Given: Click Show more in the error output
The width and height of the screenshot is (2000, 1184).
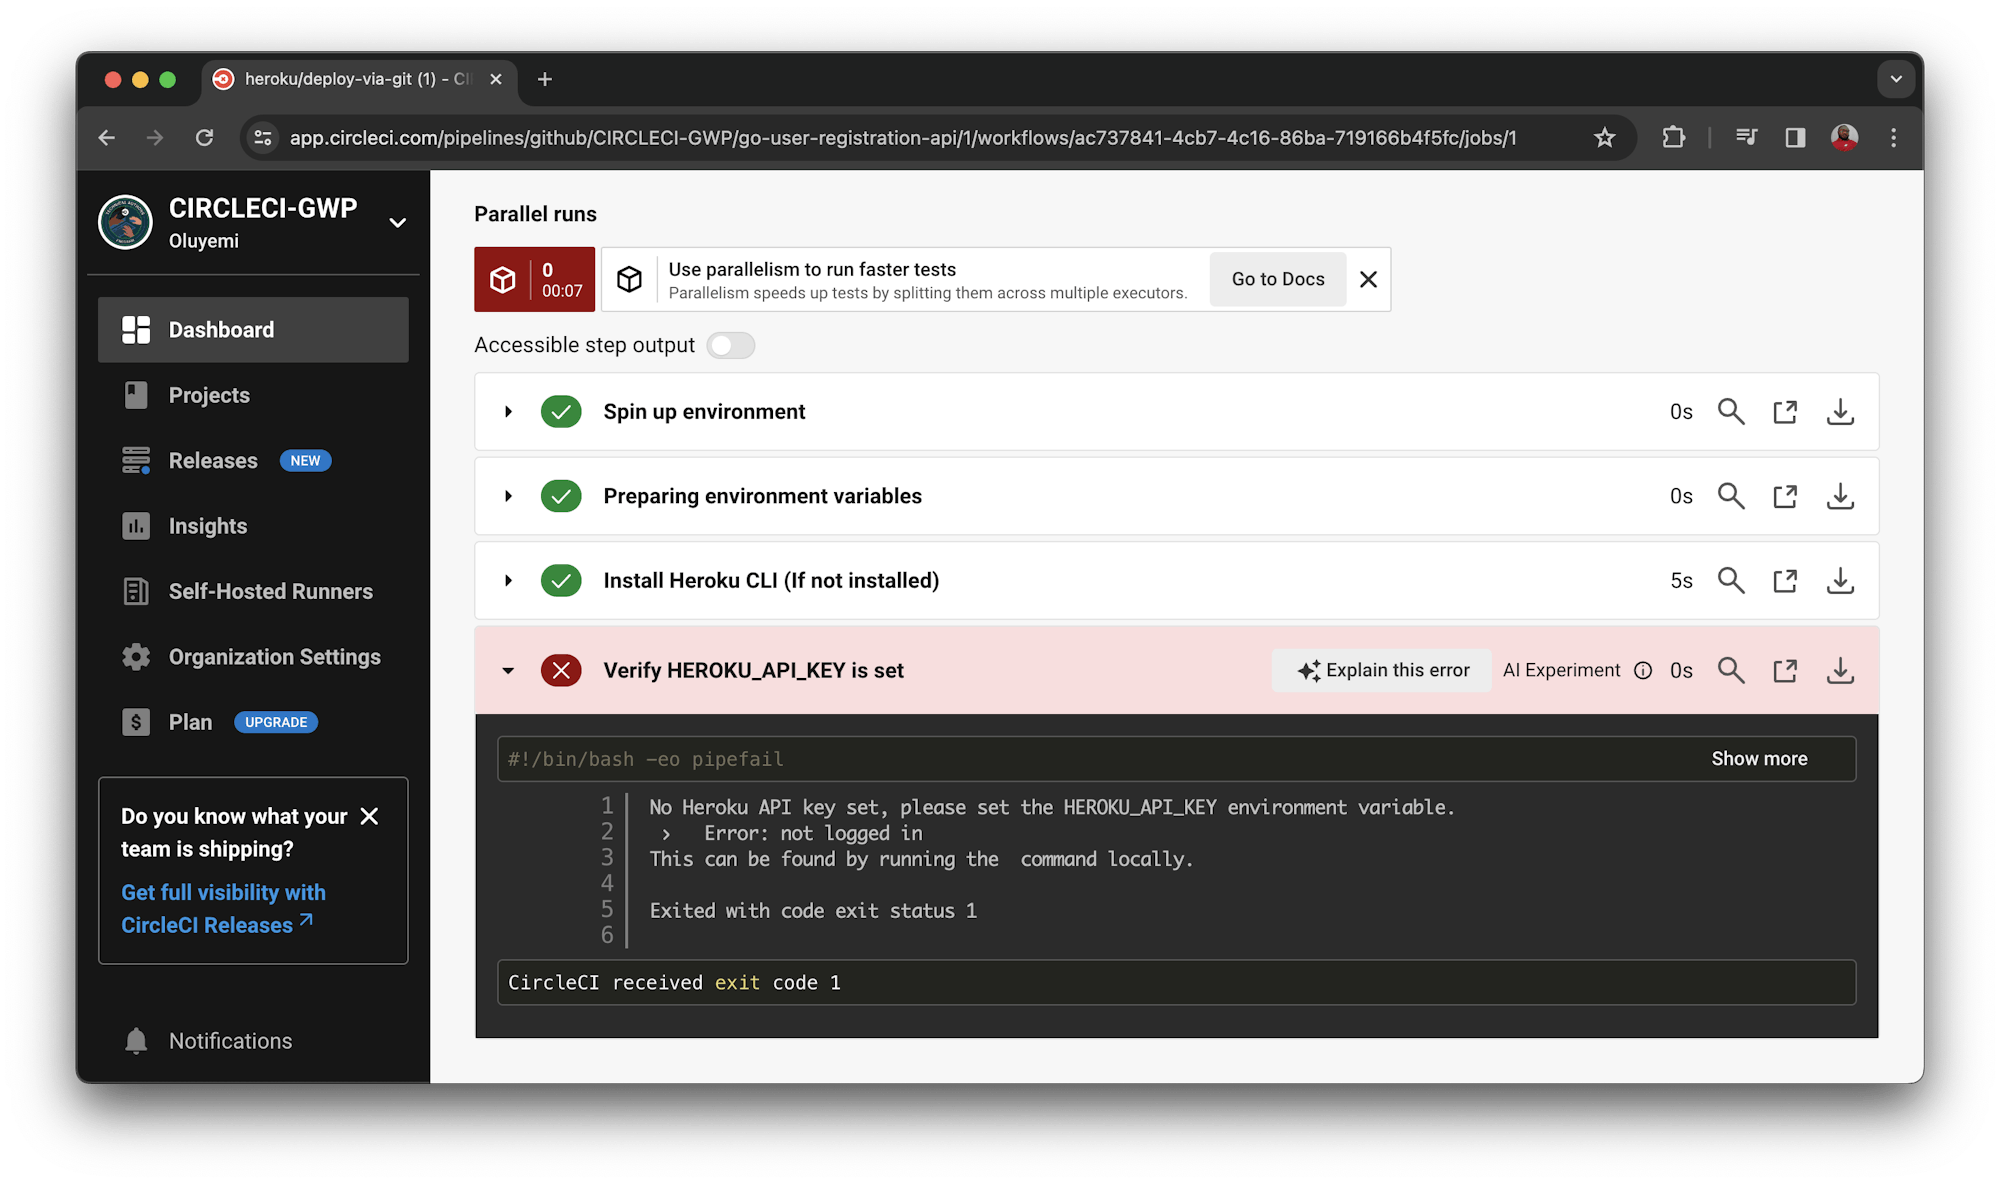Looking at the screenshot, I should 1759,758.
